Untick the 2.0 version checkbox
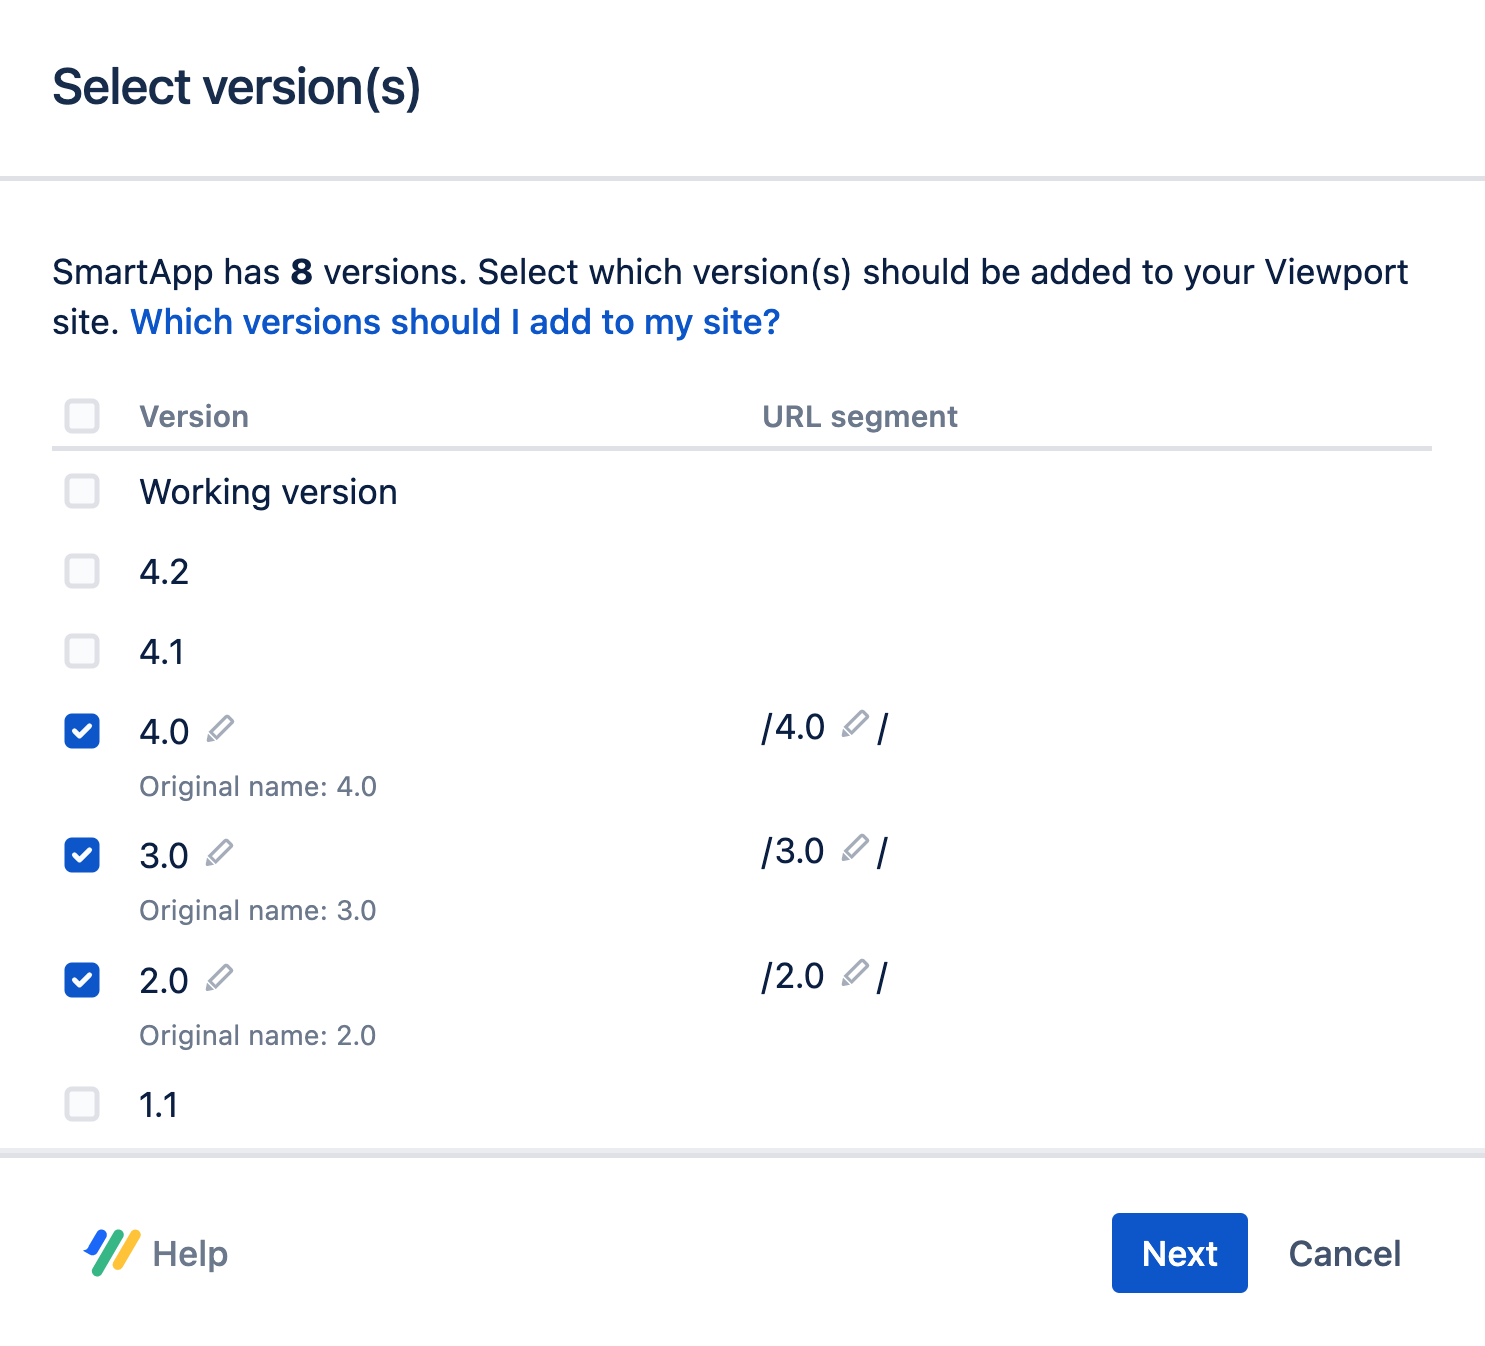1485x1346 pixels. (82, 980)
